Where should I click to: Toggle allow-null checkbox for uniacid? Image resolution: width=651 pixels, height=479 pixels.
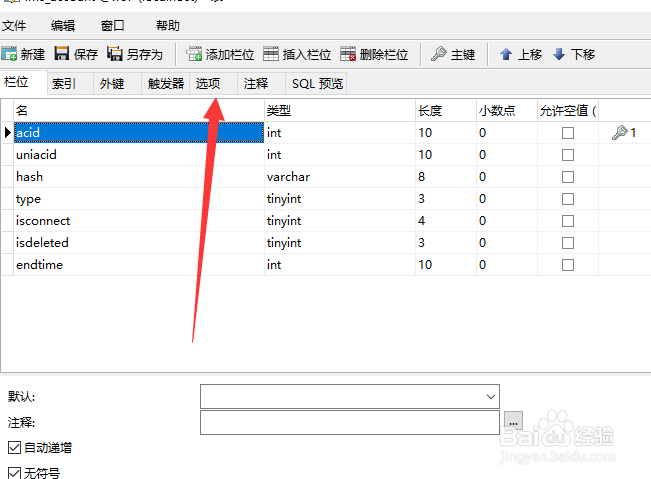pos(568,155)
